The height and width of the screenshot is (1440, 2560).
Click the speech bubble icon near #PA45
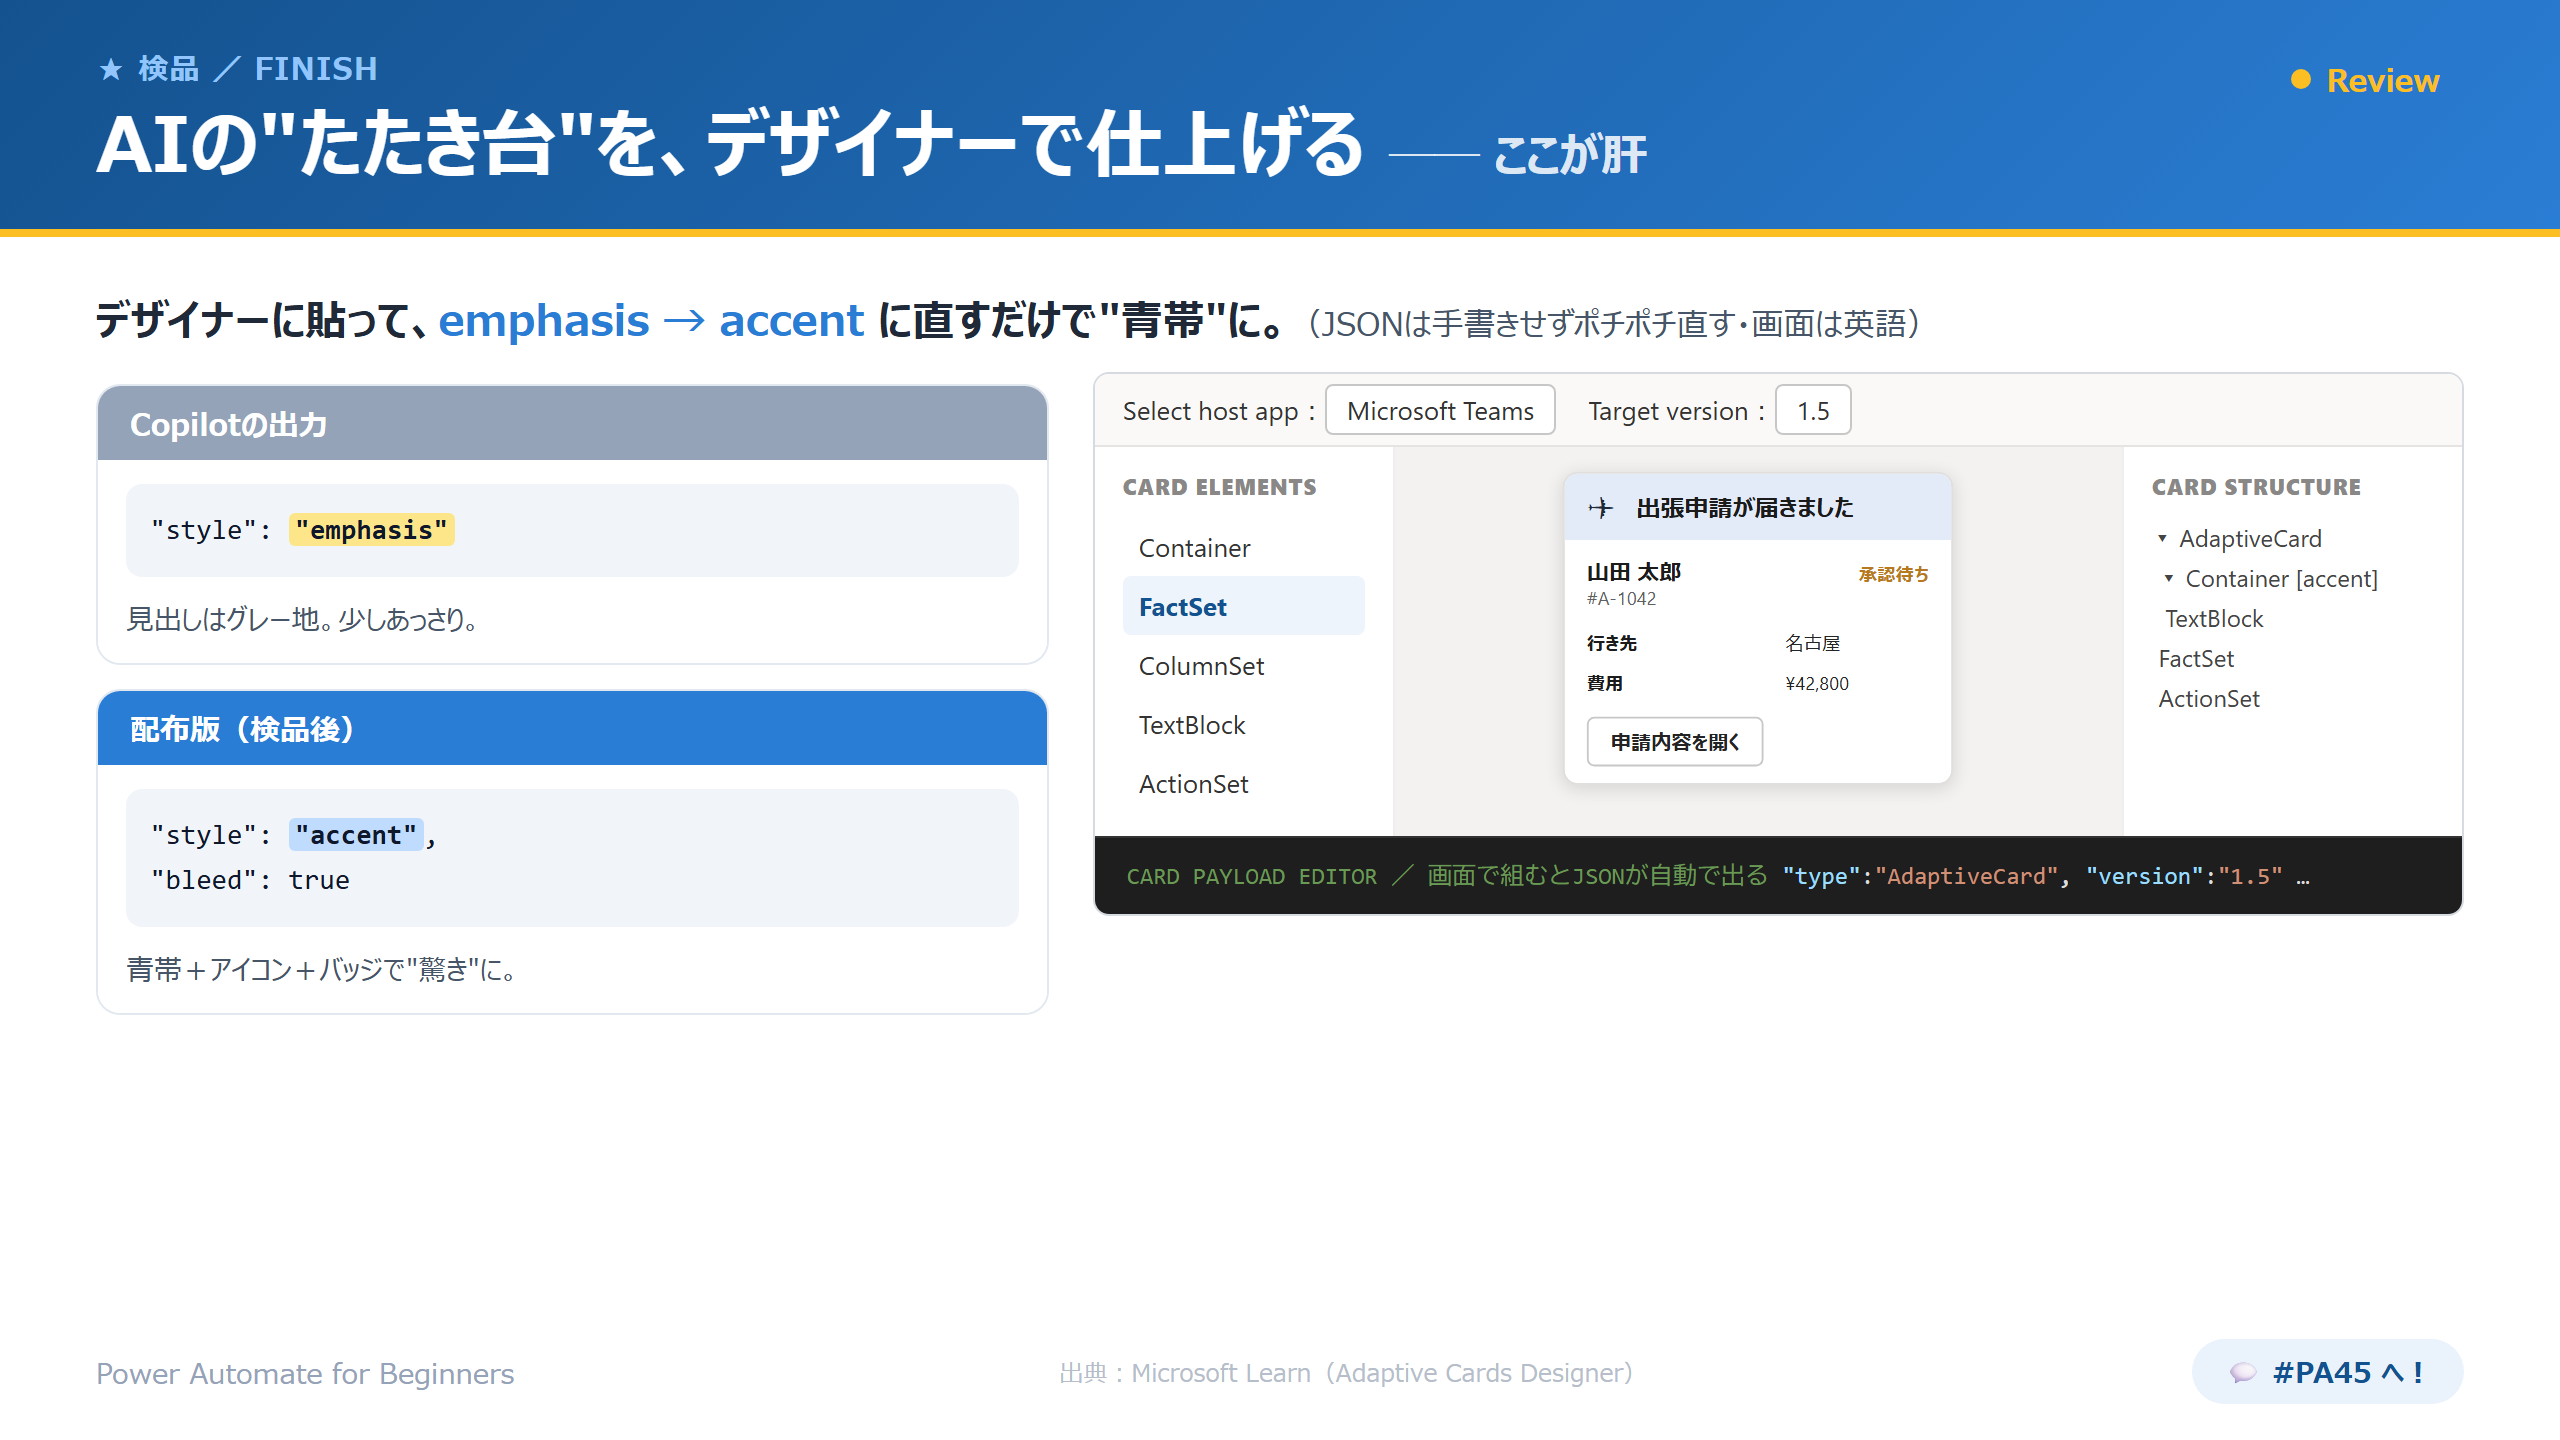click(2243, 1372)
